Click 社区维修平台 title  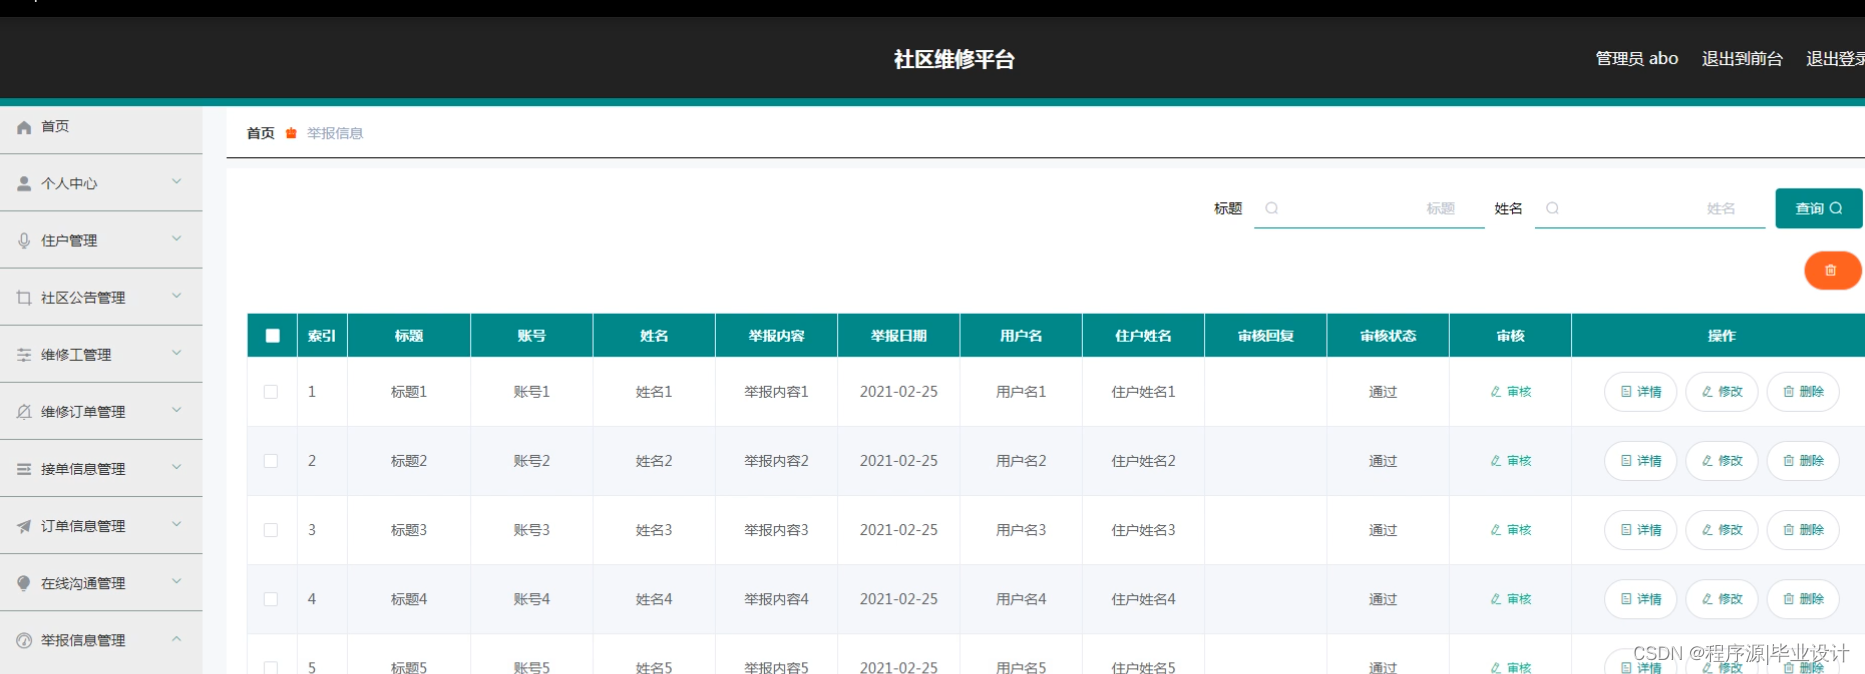point(954,59)
